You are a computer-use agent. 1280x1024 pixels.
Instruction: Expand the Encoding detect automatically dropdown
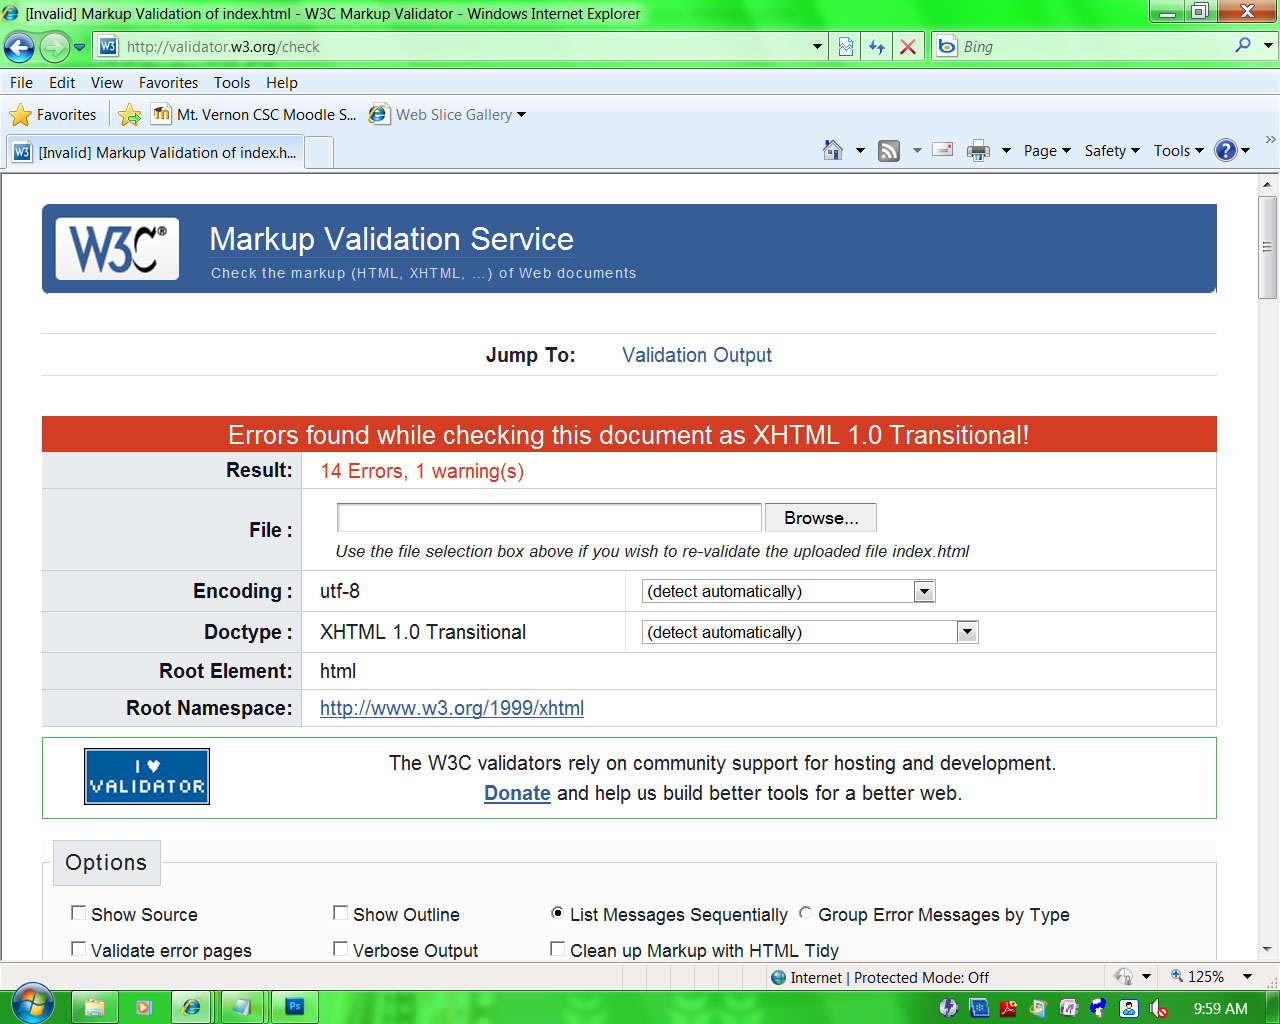coord(924,592)
